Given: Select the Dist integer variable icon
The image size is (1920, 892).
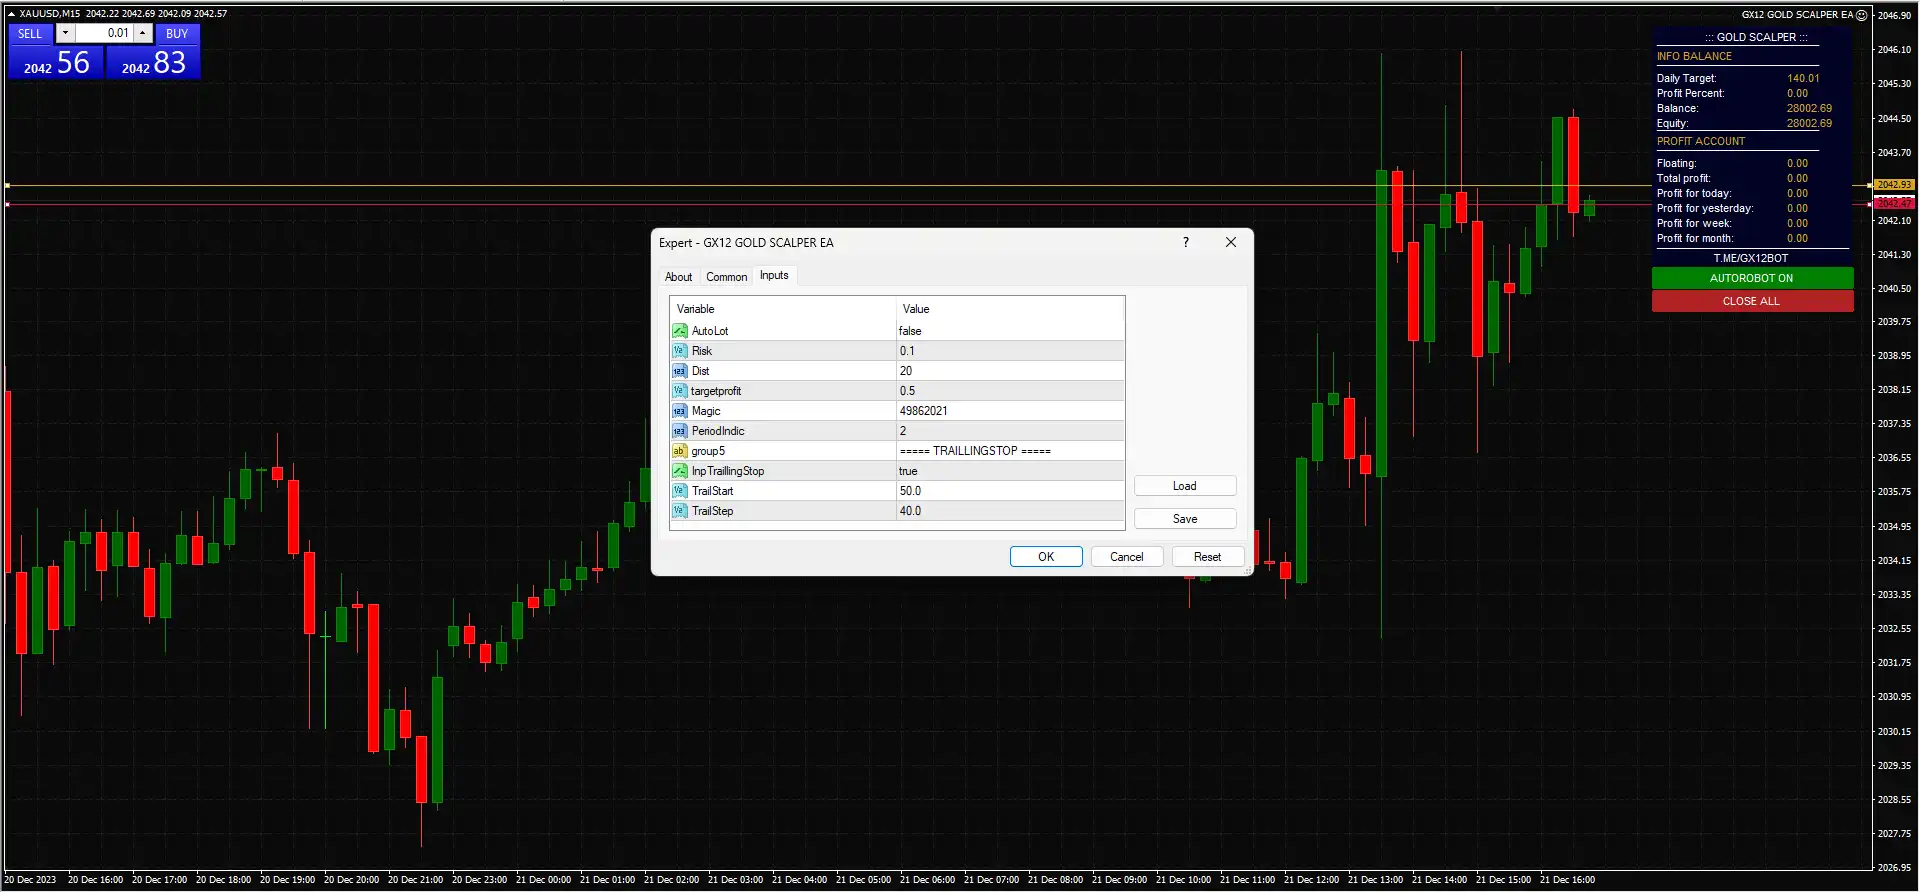Looking at the screenshot, I should coord(680,371).
